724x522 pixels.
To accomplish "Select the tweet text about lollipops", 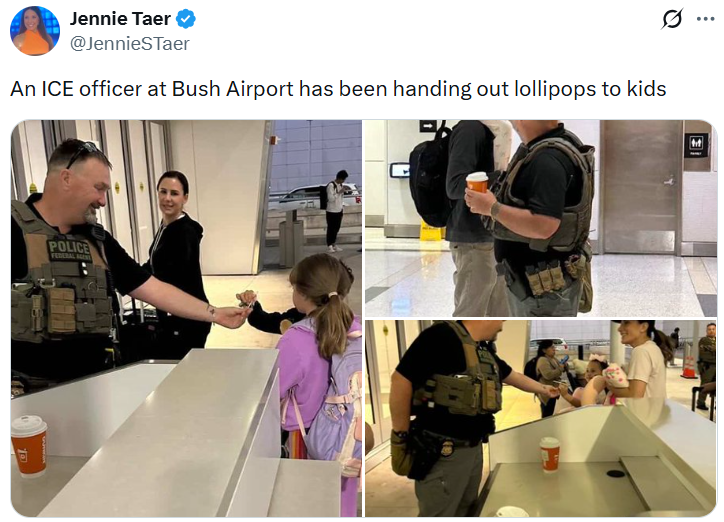I will [x=338, y=89].
